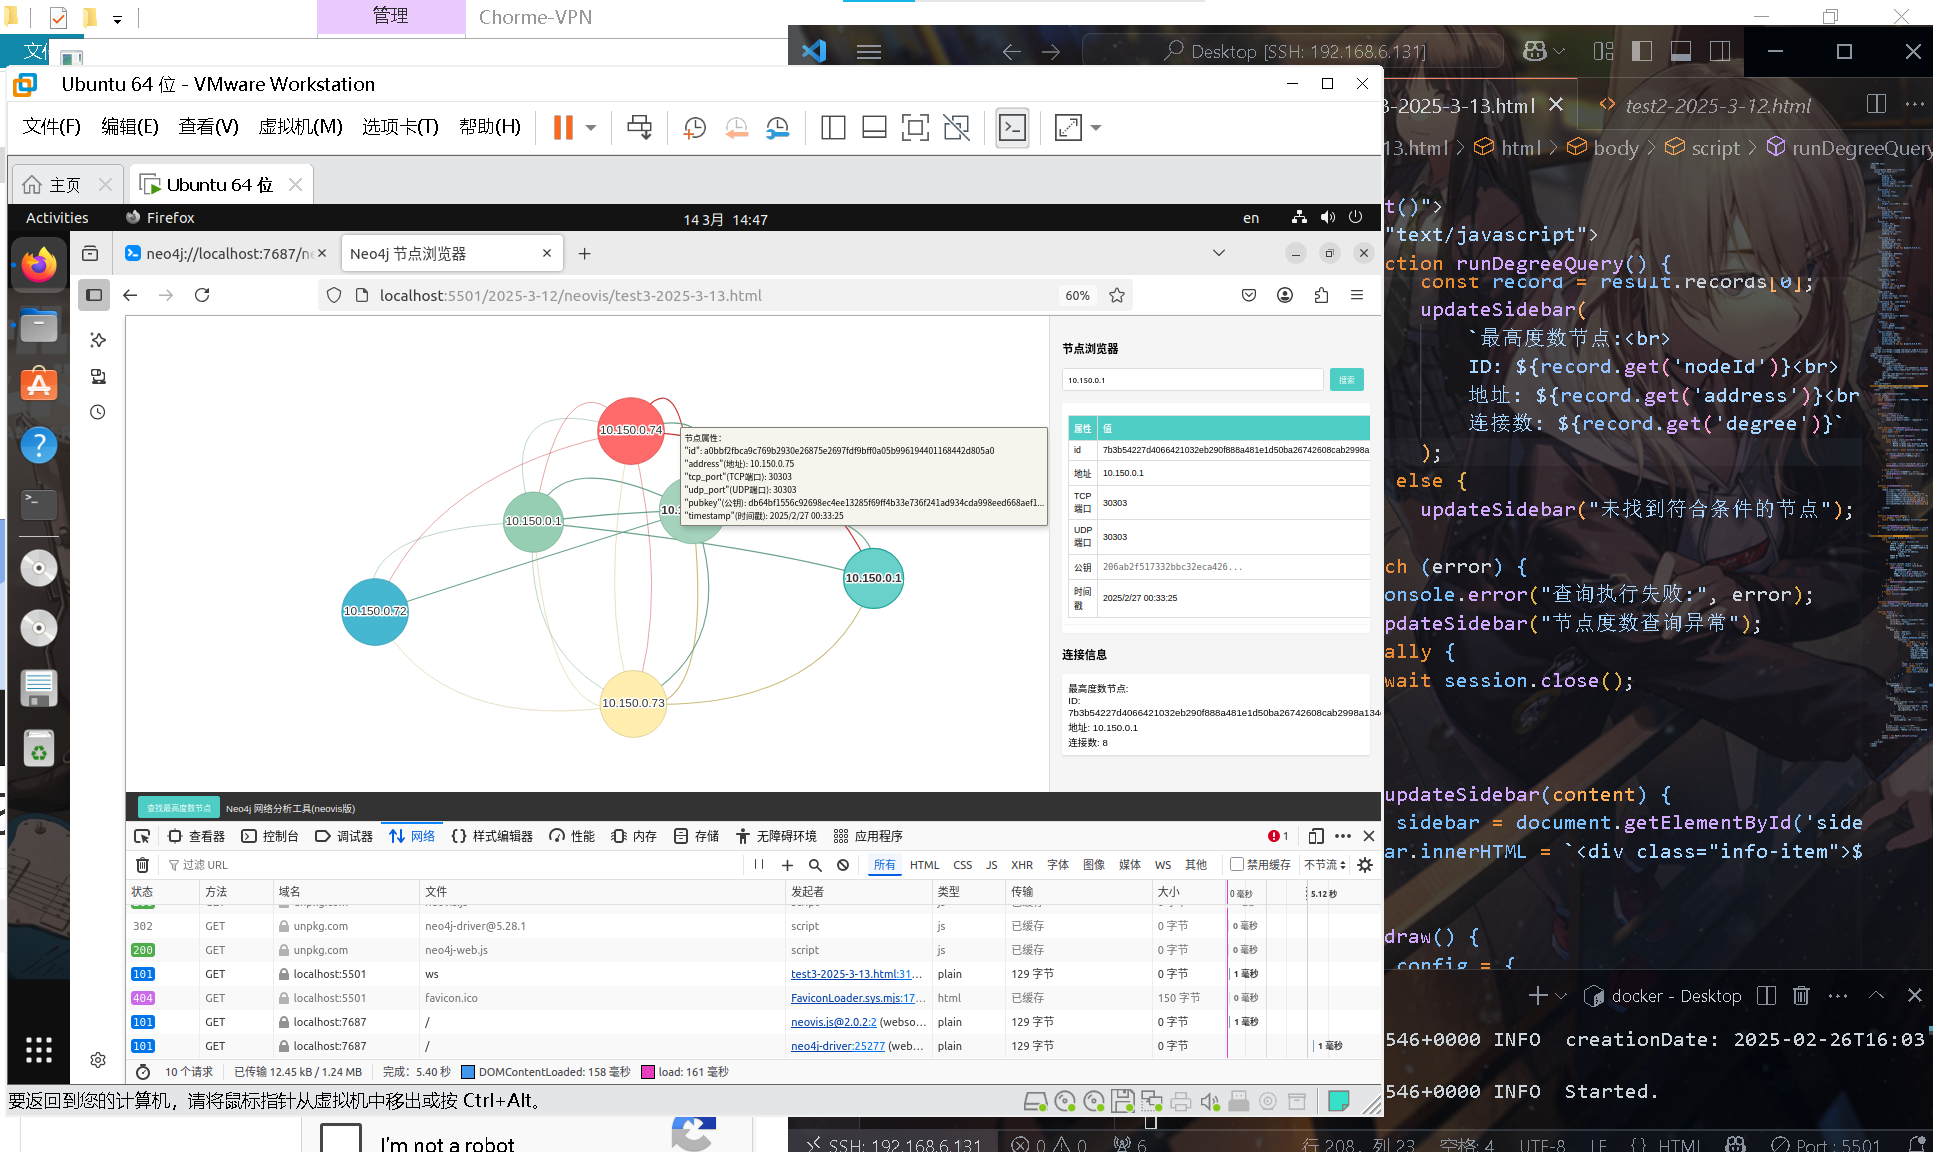
Task: Pause the virtual machine in VMware
Action: (x=563, y=127)
